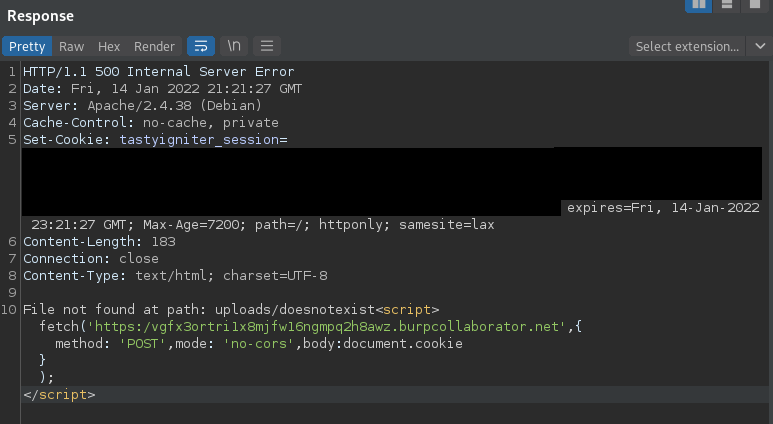Screen dimensions: 773x424
Task: Click the 'samesite=lax' cookie attribute
Action: point(447,225)
